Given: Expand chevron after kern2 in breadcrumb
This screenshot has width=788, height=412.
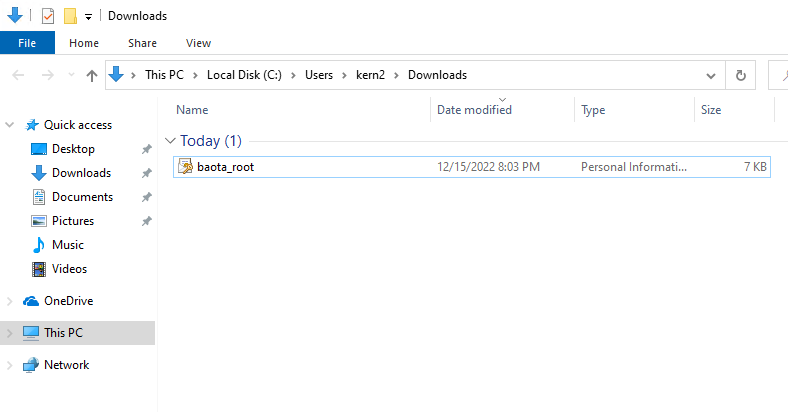Looking at the screenshot, I should [397, 75].
